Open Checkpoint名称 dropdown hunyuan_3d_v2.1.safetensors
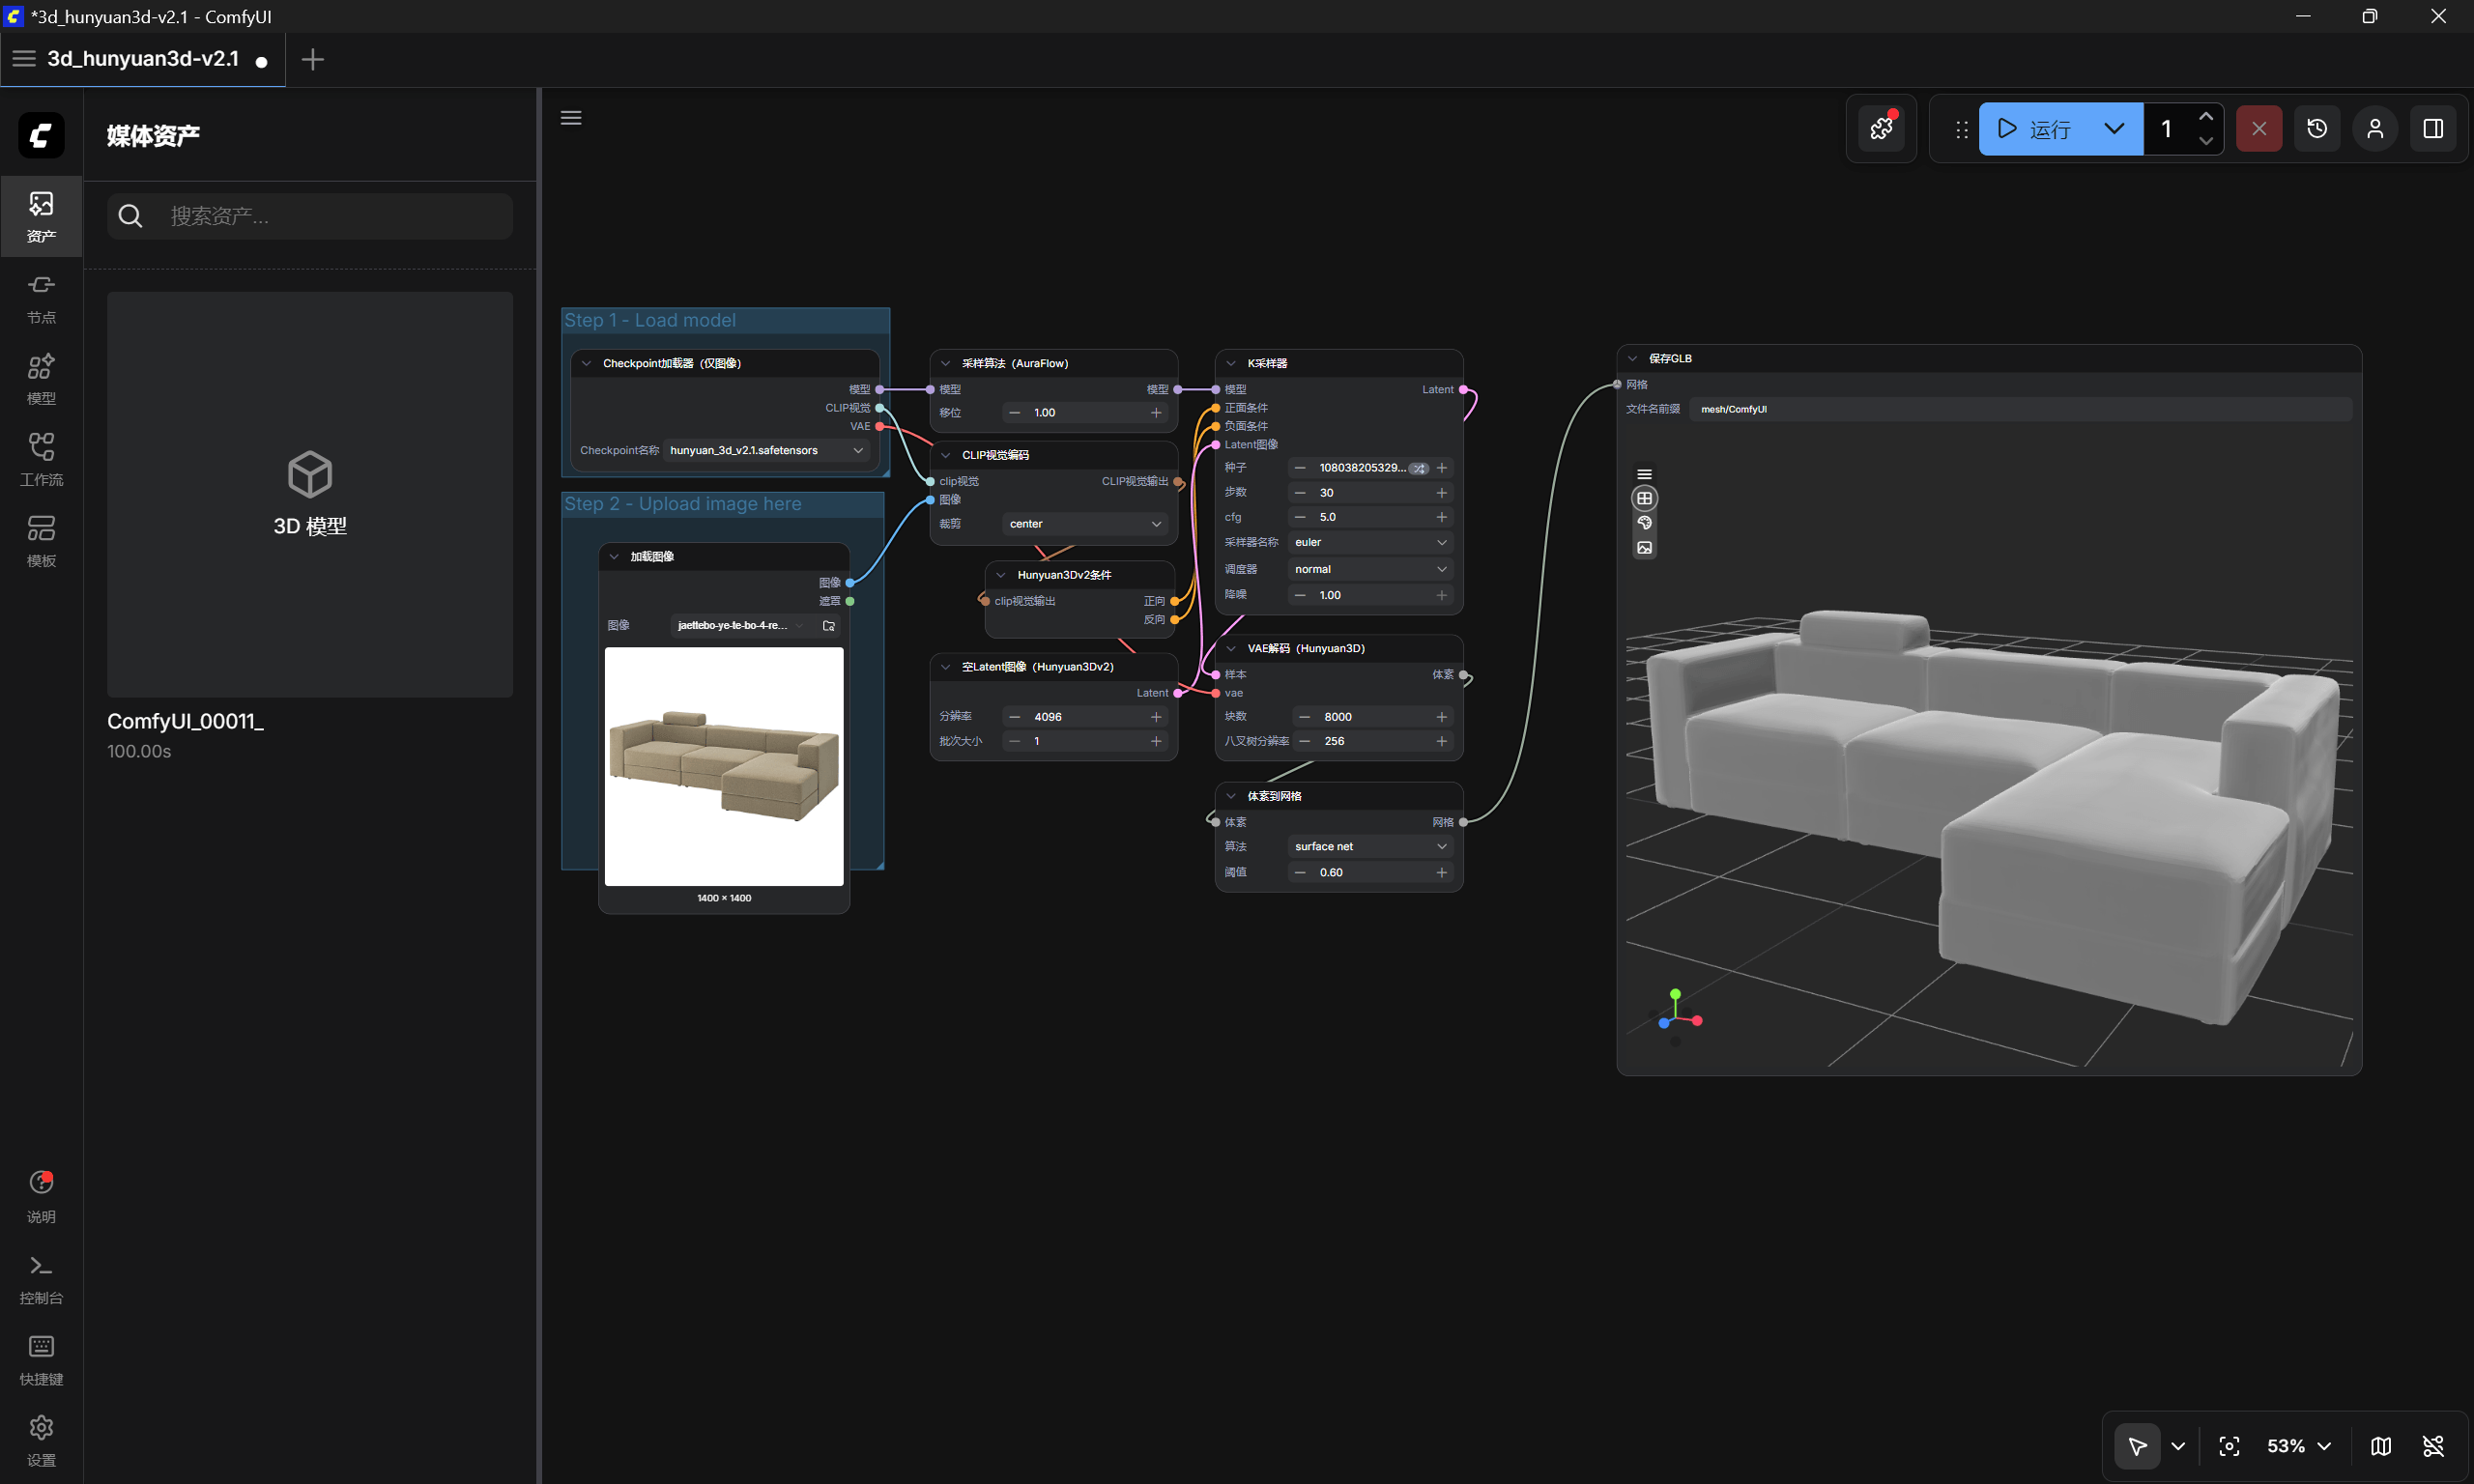 (767, 451)
